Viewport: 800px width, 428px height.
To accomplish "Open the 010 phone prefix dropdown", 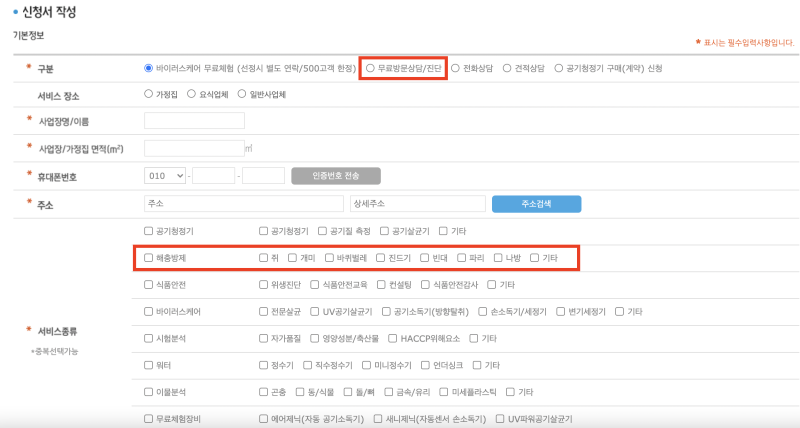I will (x=165, y=175).
